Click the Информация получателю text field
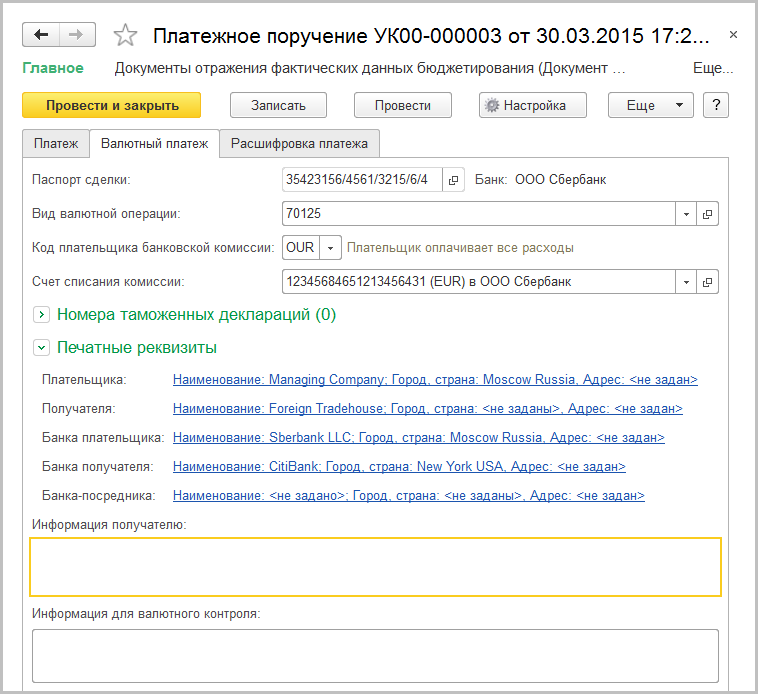 pyautogui.click(x=375, y=567)
